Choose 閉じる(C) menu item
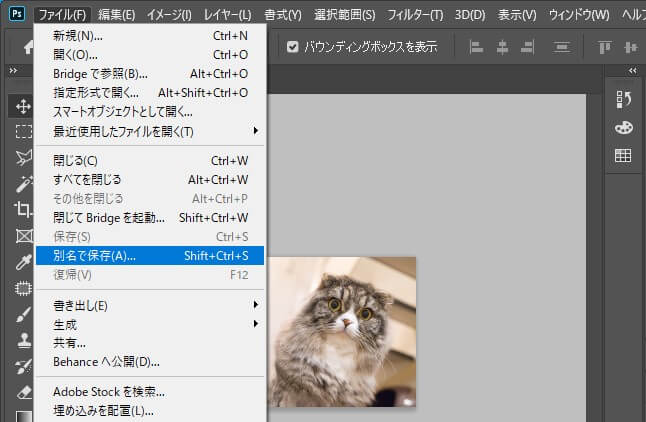This screenshot has height=422, width=646. tap(150, 160)
